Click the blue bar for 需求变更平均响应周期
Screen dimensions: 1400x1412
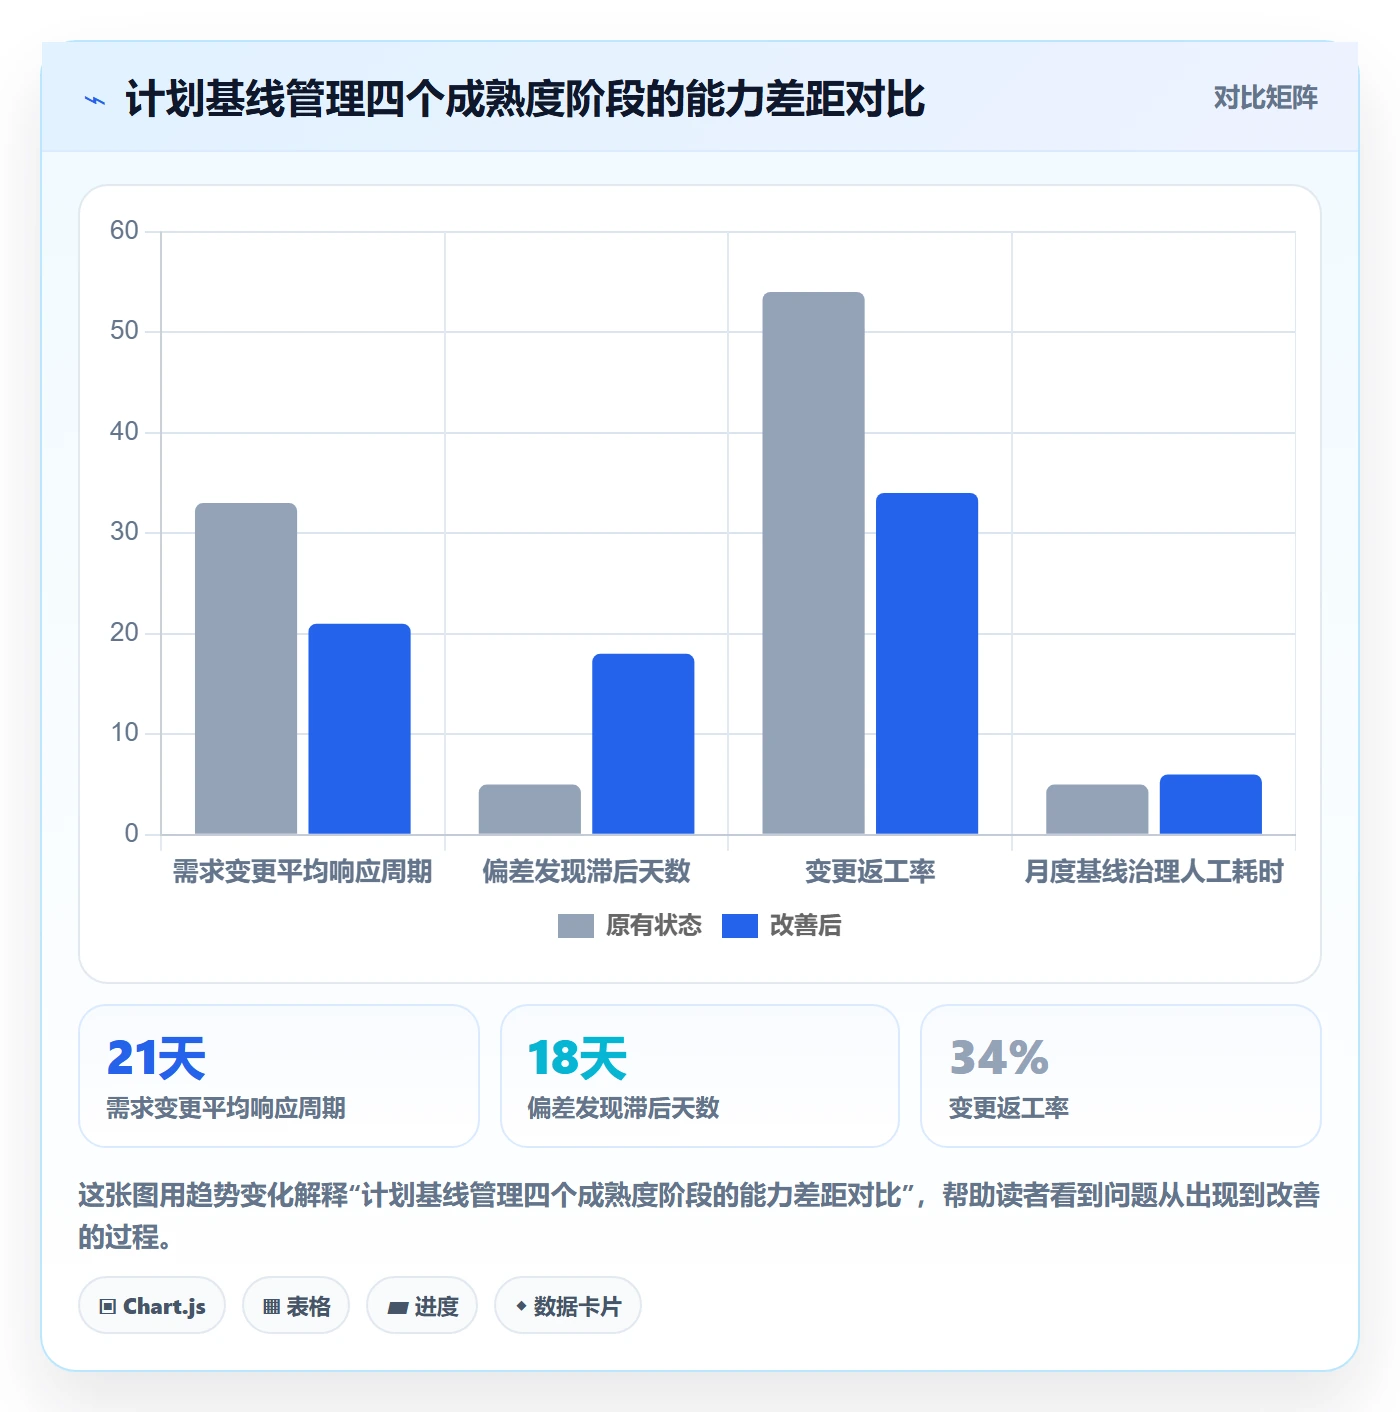pos(359,729)
